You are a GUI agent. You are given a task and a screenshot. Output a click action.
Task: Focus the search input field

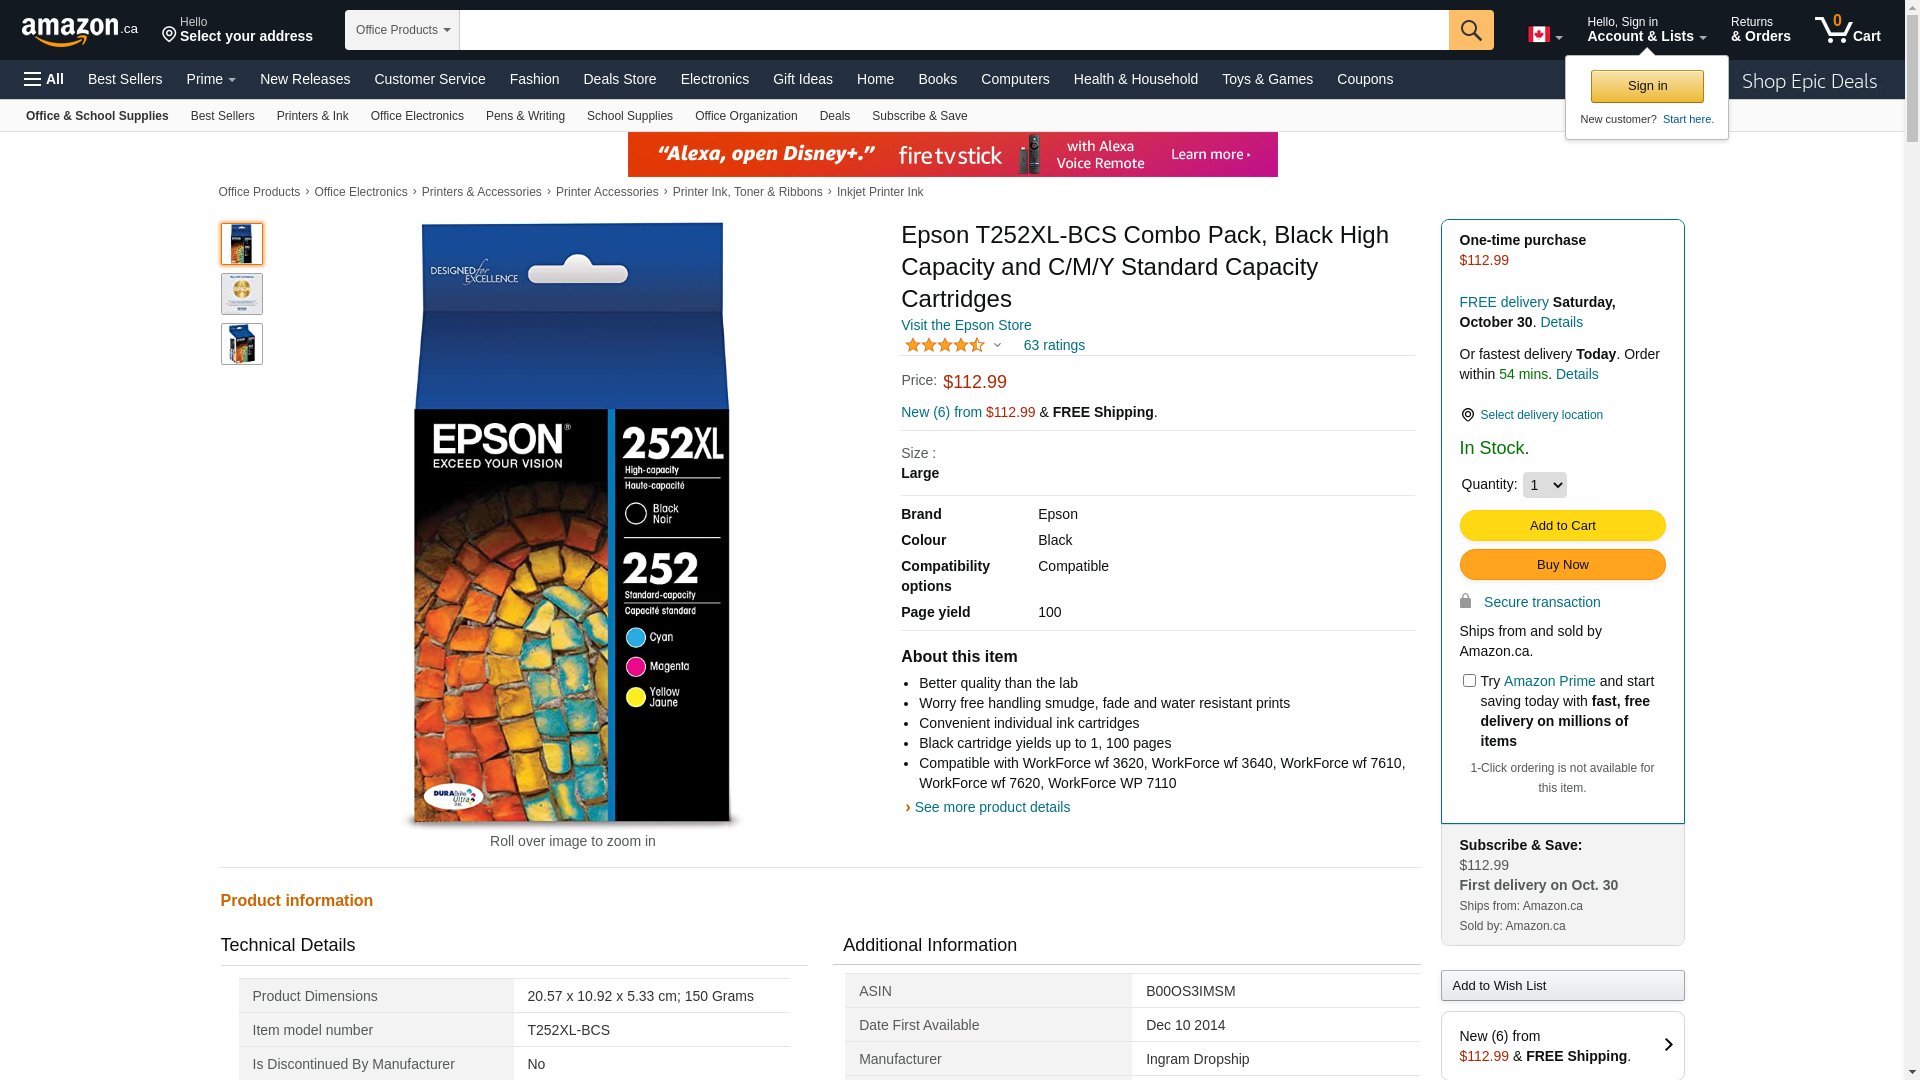click(x=953, y=30)
